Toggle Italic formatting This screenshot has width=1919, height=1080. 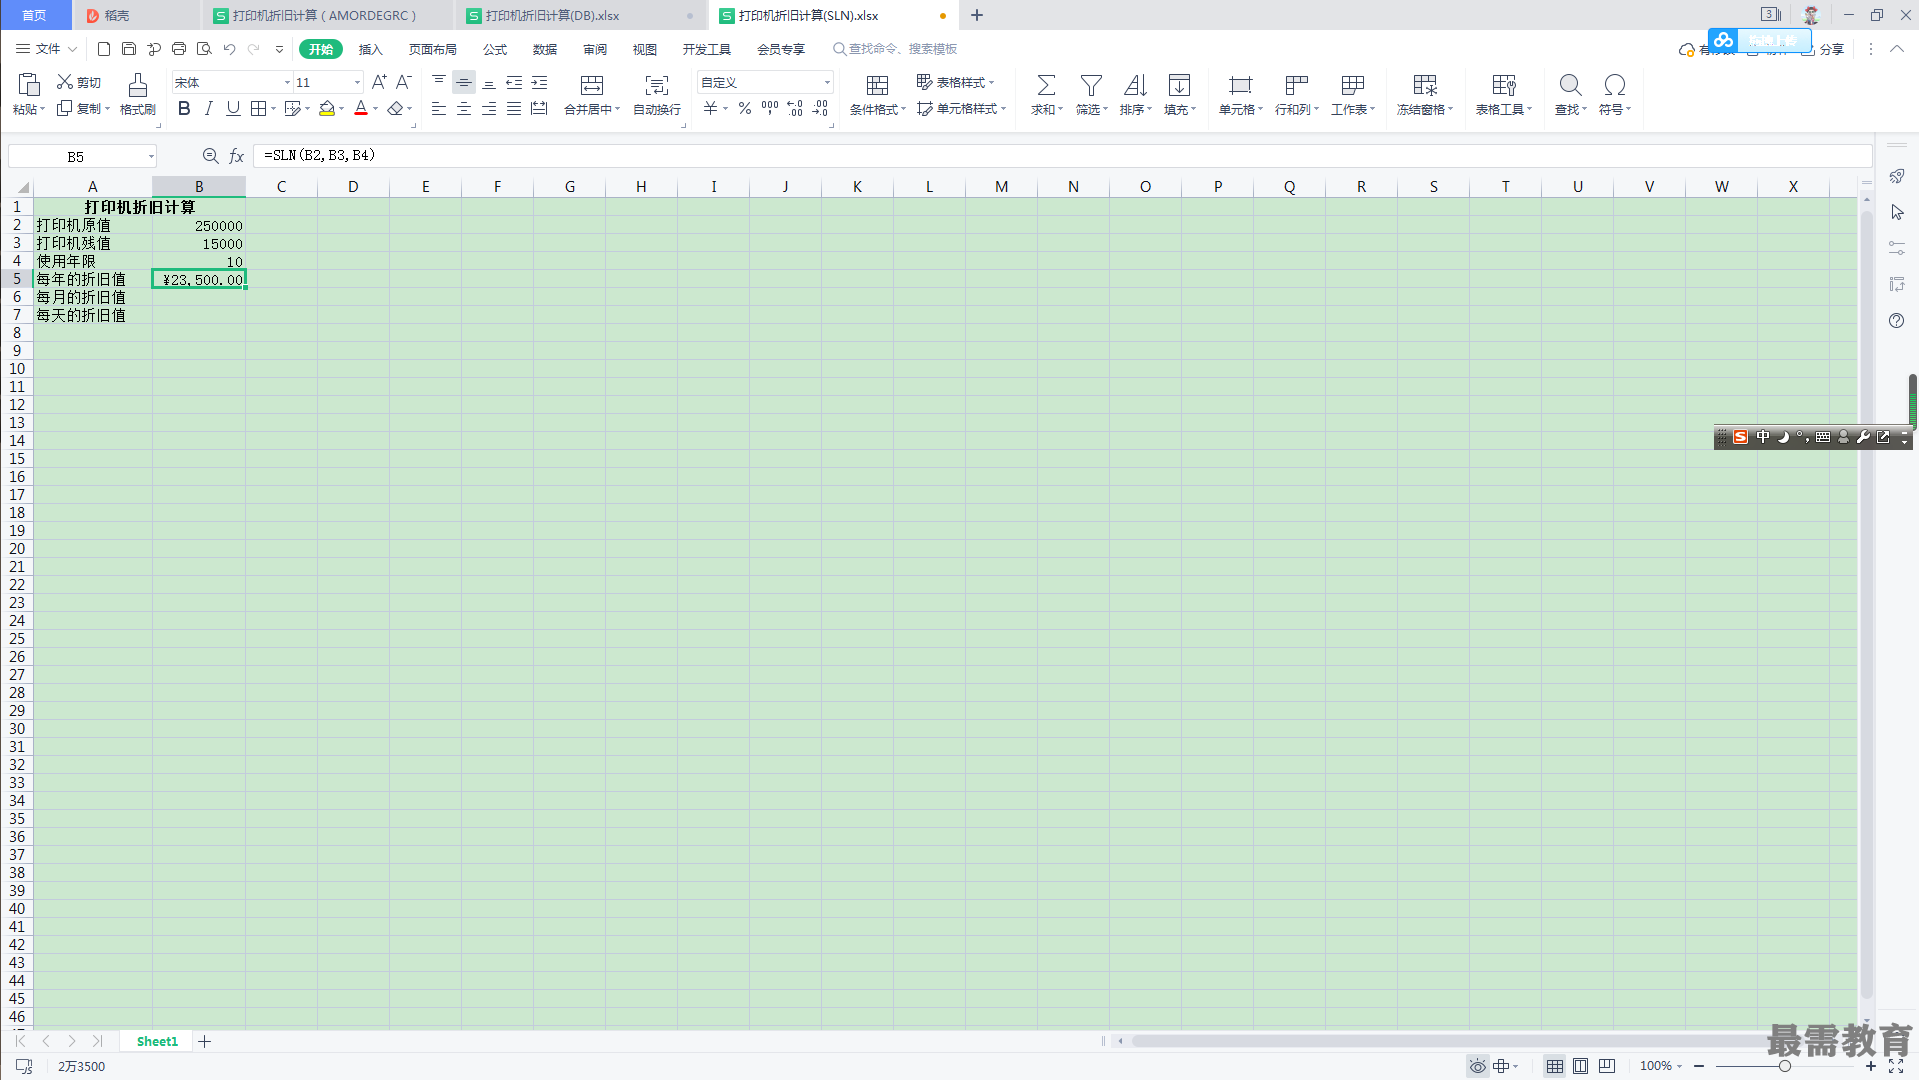pyautogui.click(x=208, y=108)
